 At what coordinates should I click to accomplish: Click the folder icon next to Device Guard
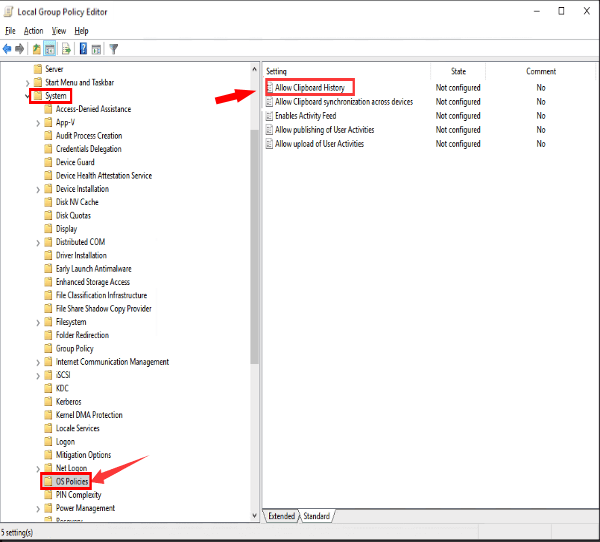pyautogui.click(x=48, y=162)
